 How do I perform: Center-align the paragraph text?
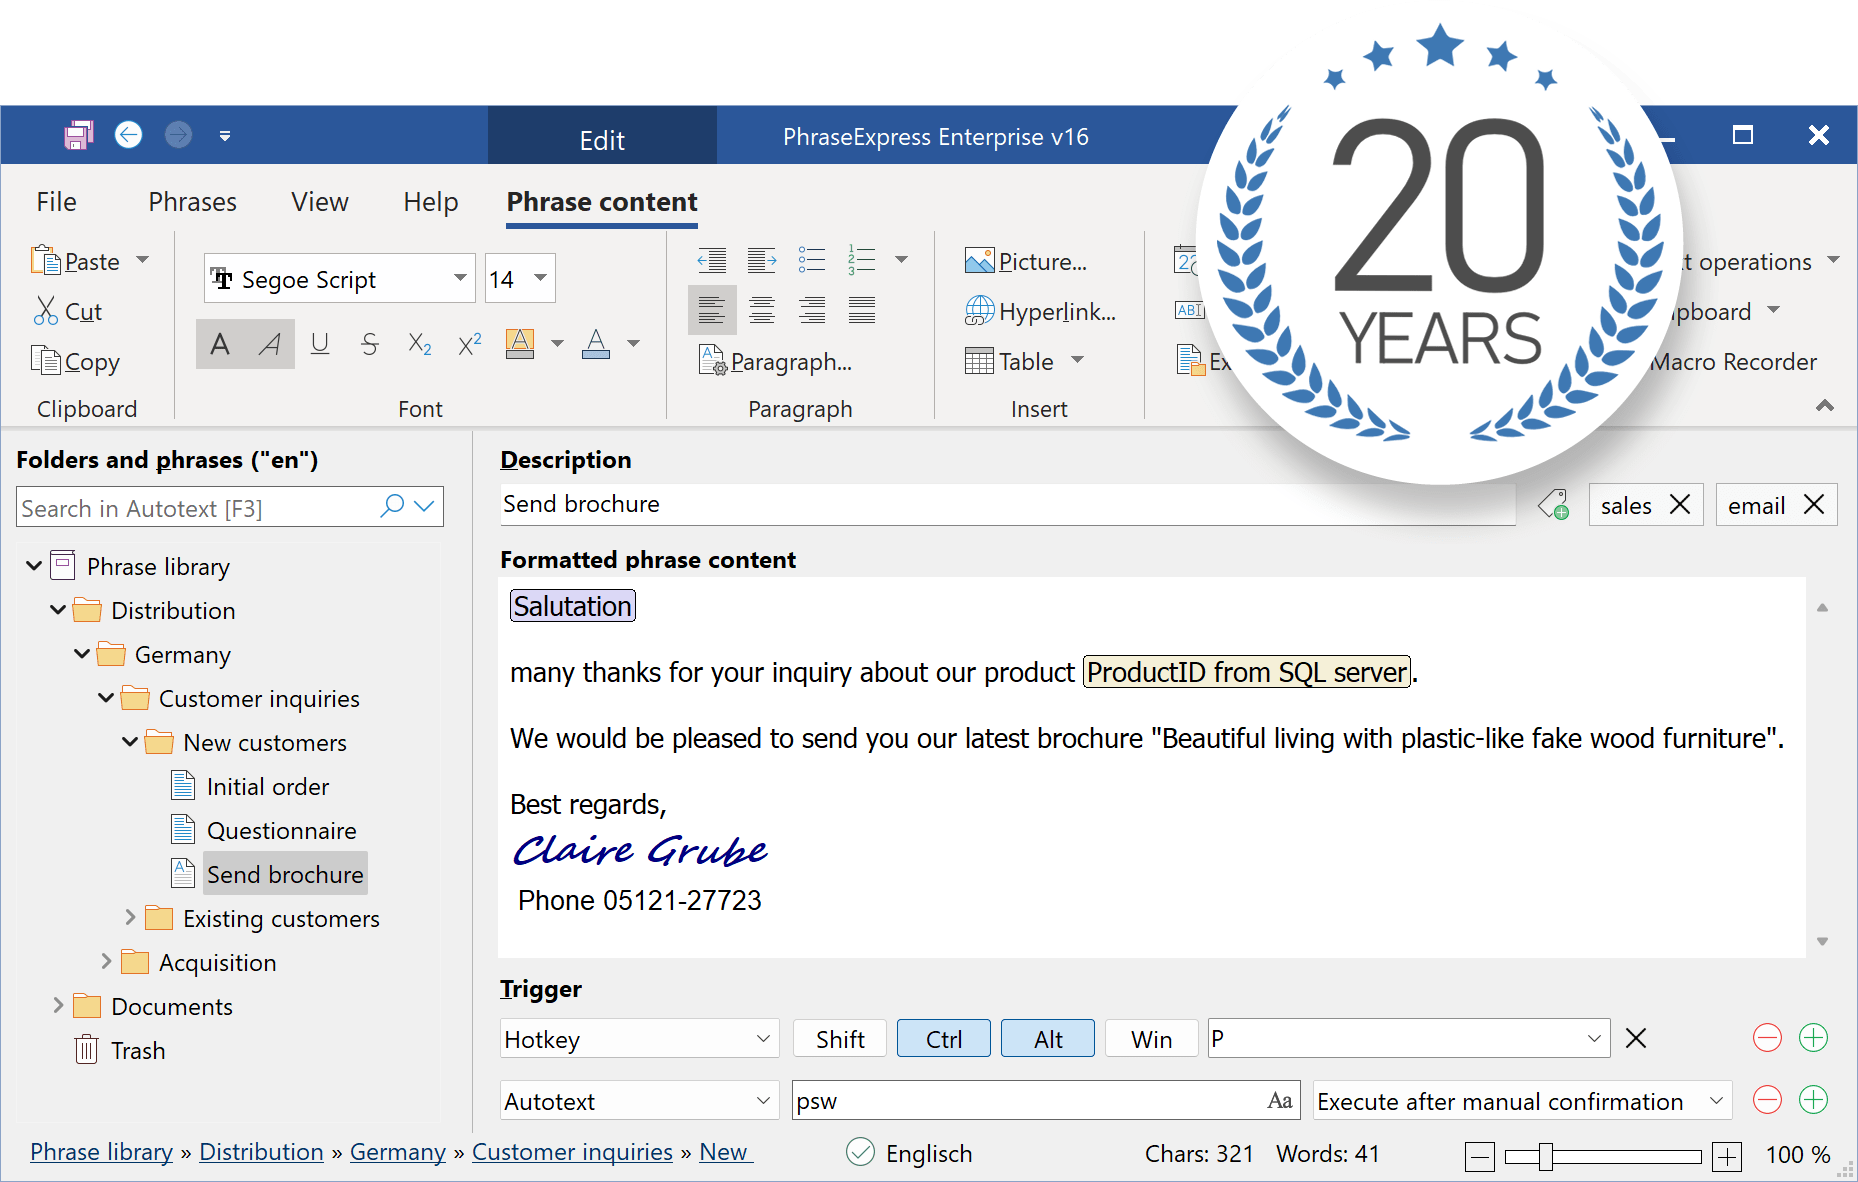(x=762, y=311)
